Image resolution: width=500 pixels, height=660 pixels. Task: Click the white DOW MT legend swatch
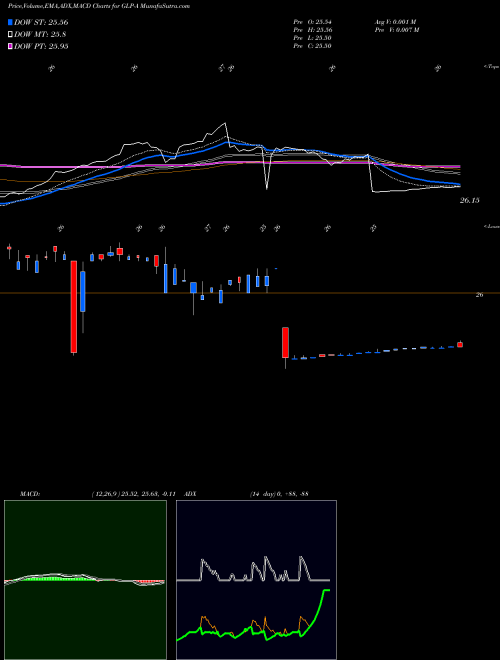click(x=10, y=34)
